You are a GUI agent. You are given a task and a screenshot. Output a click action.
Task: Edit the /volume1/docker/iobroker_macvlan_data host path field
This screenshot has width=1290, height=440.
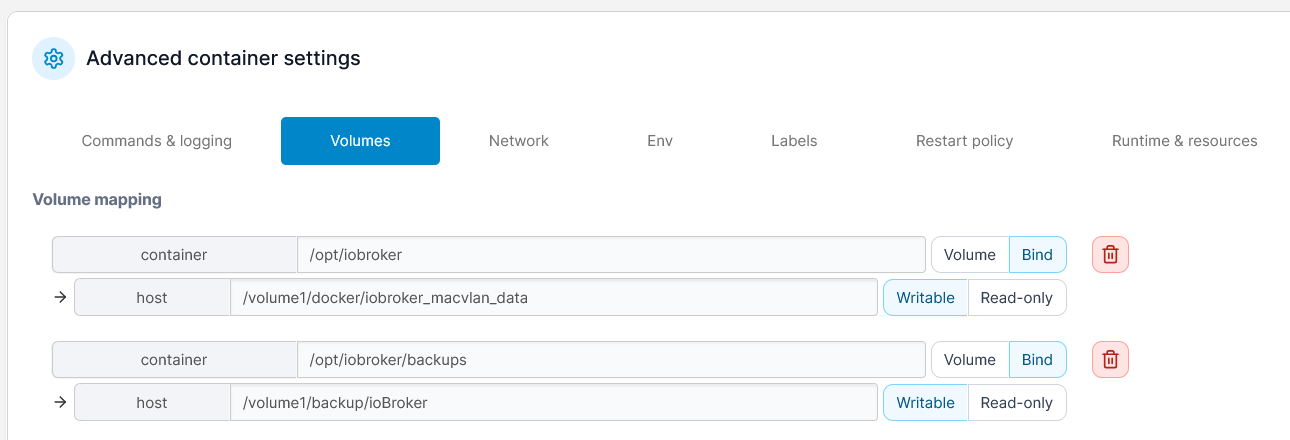pyautogui.click(x=553, y=298)
